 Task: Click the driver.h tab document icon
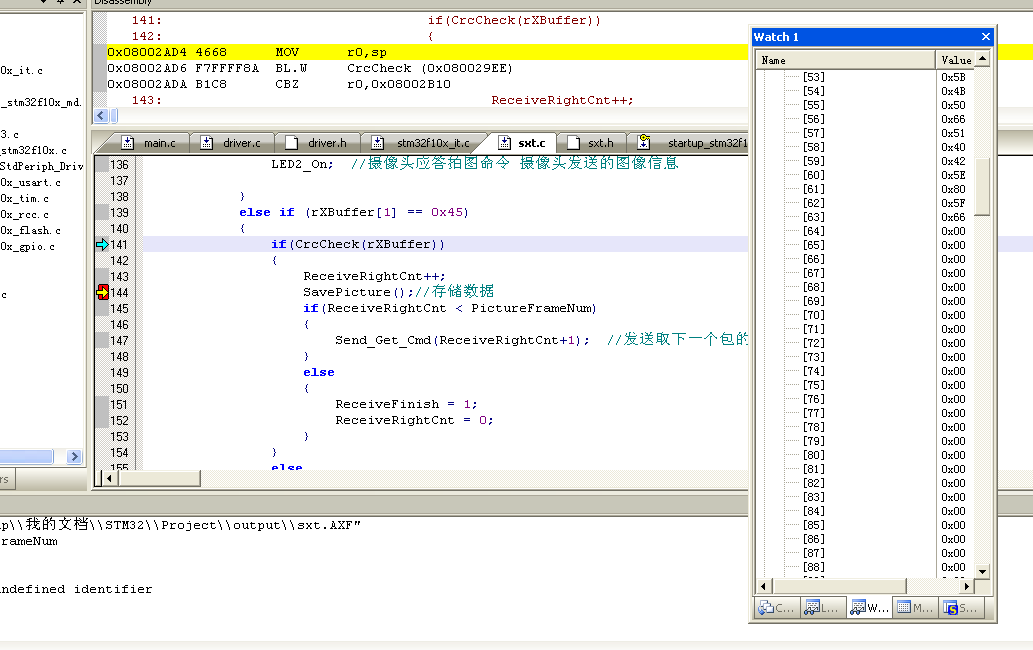(291, 143)
